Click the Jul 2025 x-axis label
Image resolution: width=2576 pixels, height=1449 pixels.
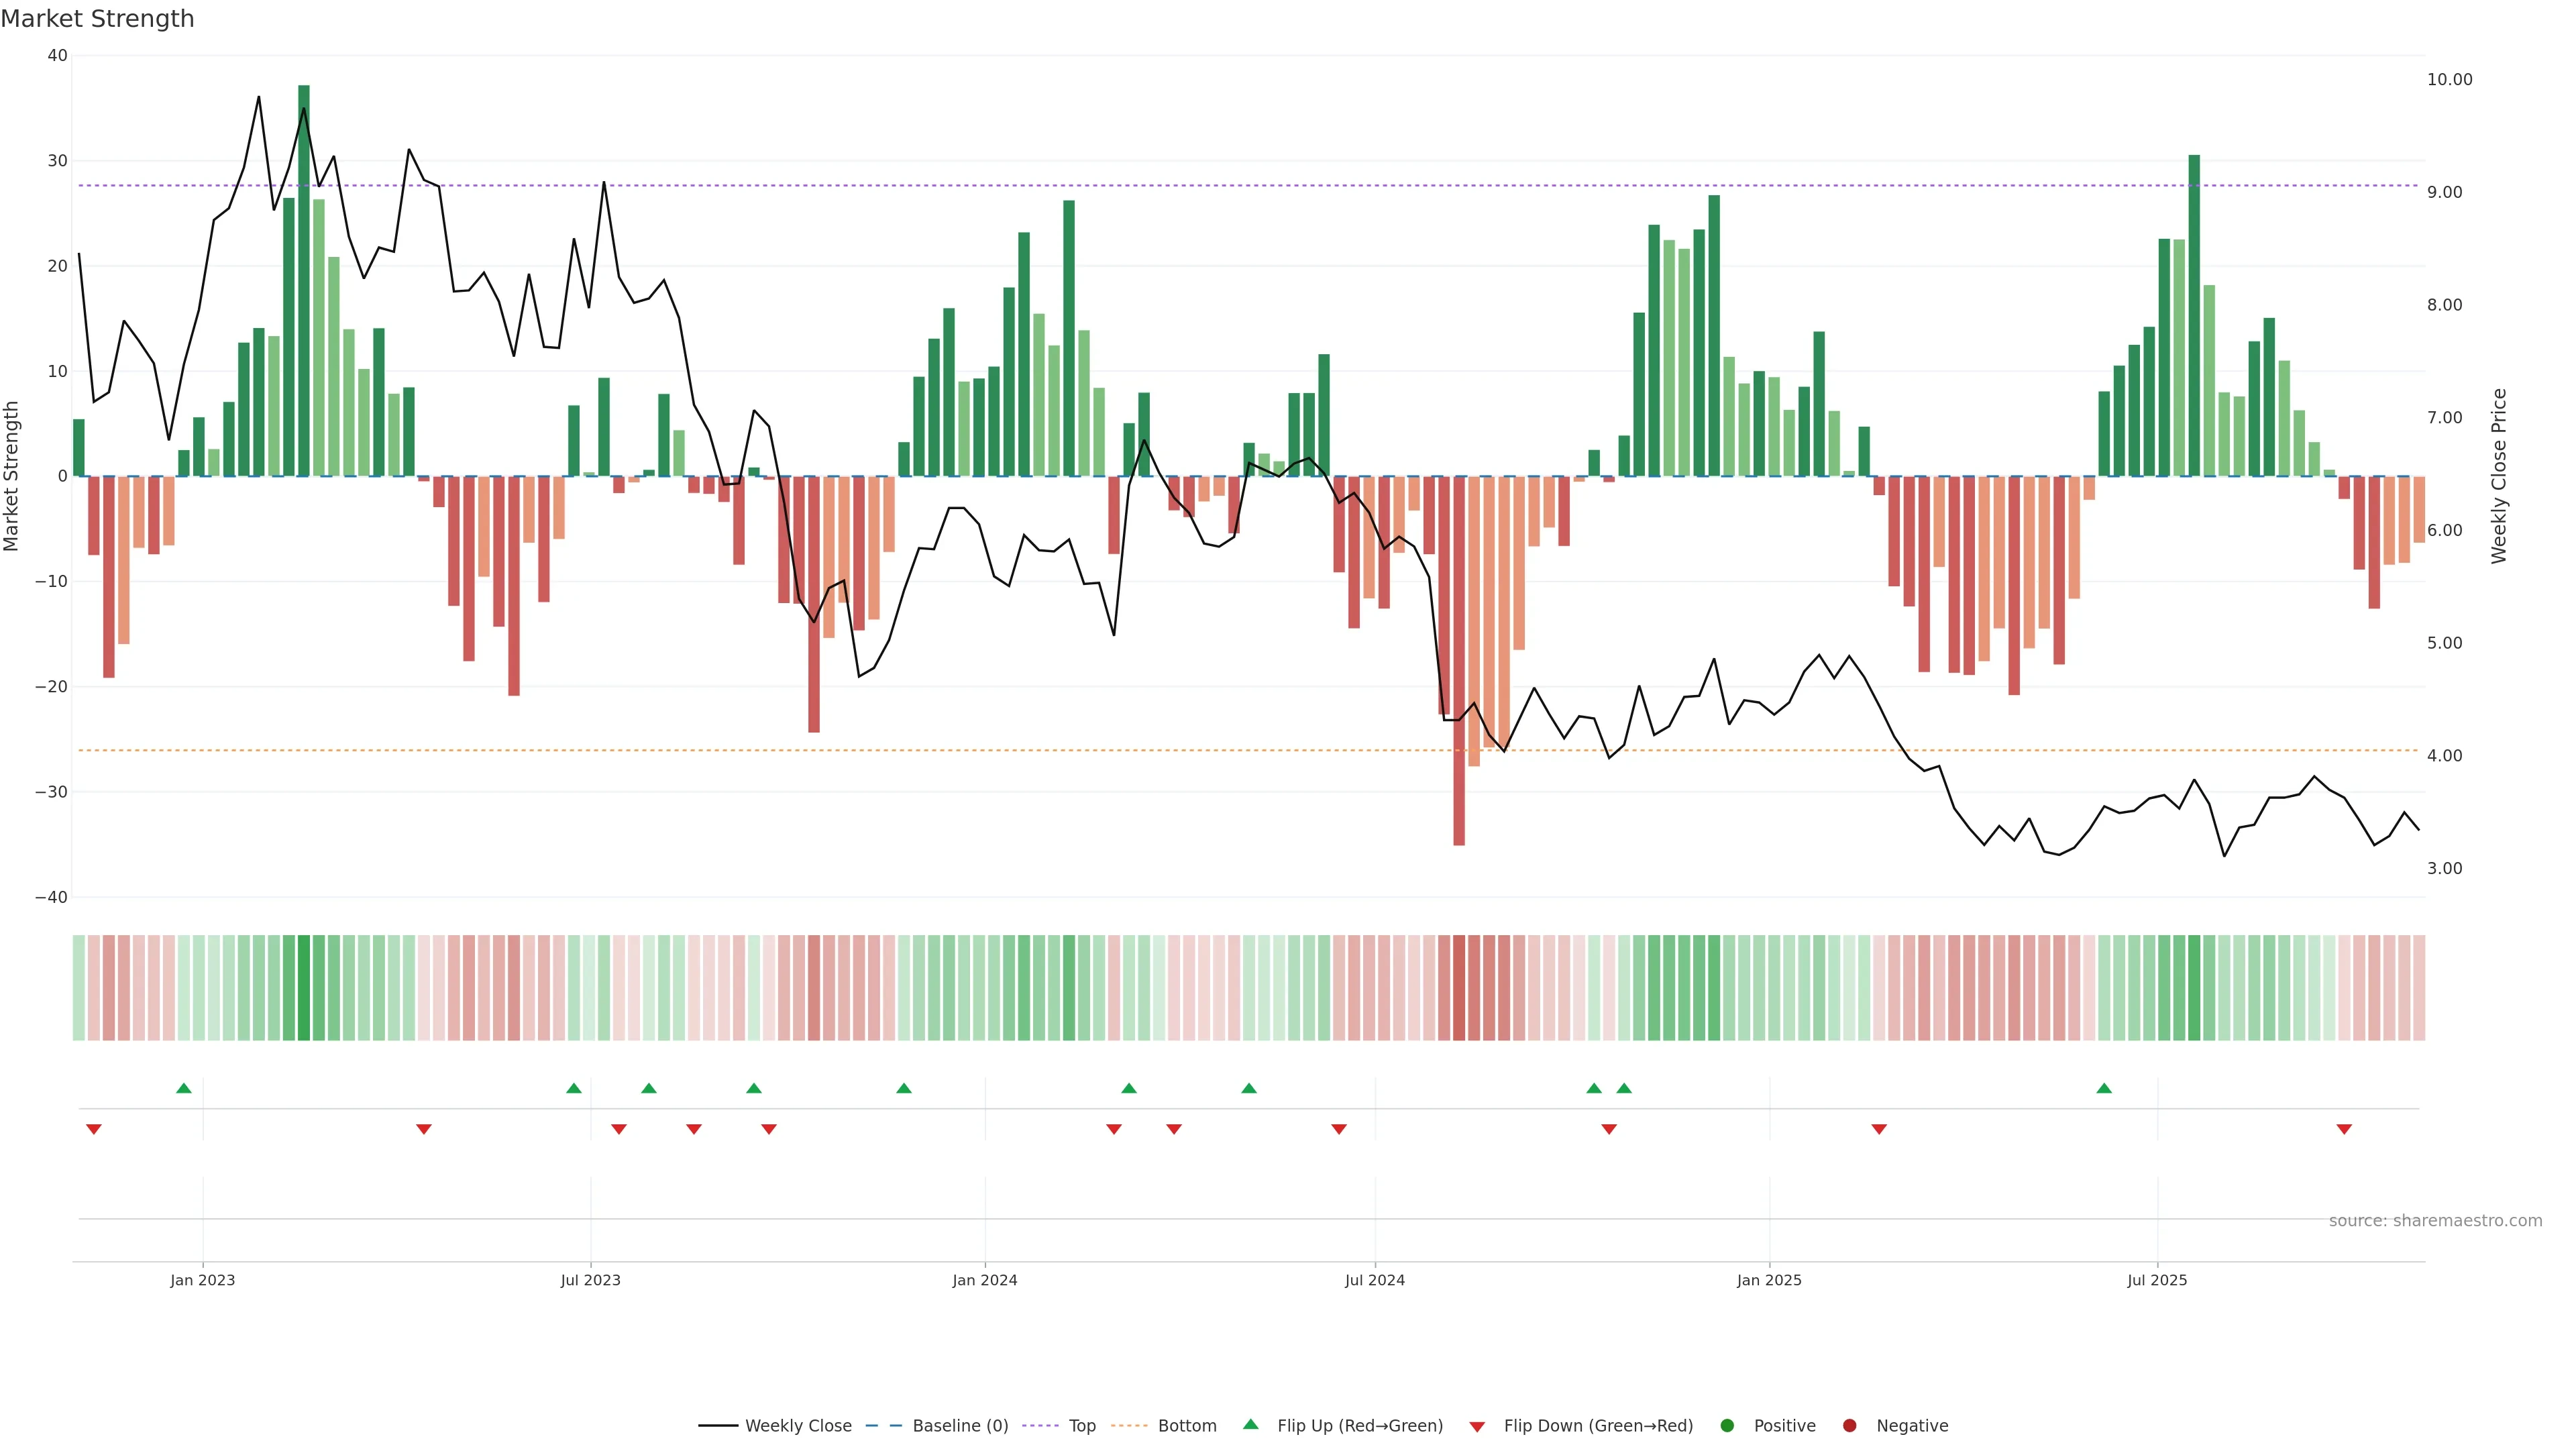coord(2156,1280)
